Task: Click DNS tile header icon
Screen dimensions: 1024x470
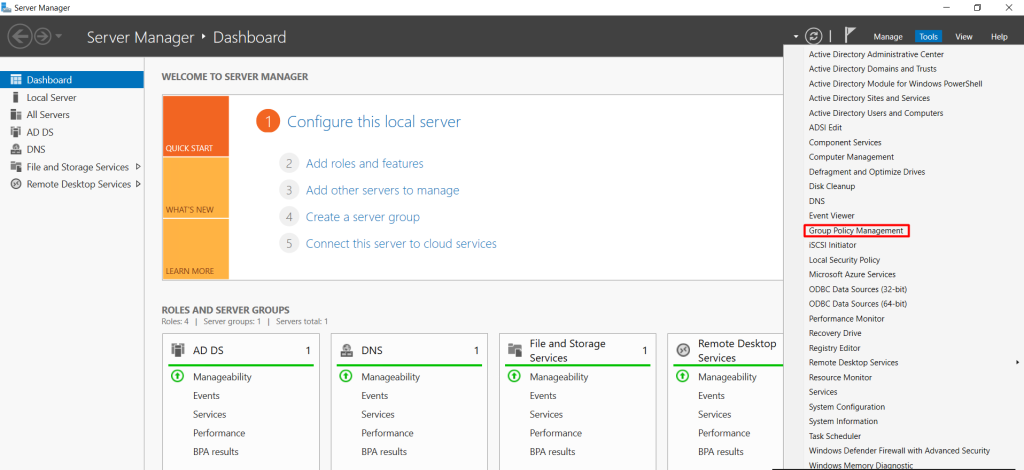Action: 347,350
